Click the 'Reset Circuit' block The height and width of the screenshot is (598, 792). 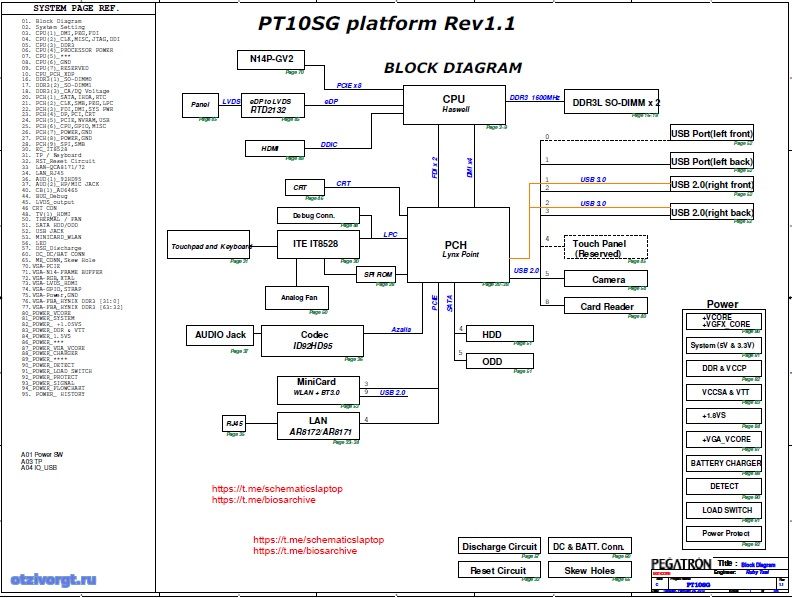tap(500, 570)
